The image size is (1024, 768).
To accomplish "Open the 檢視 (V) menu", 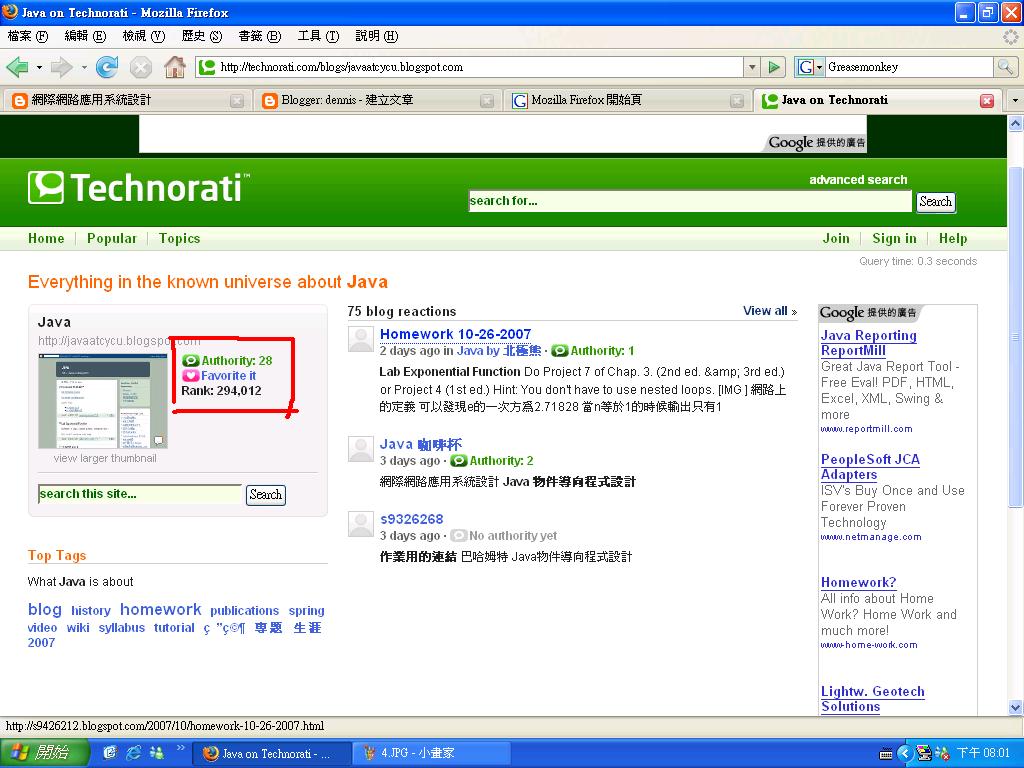I will 144,37.
